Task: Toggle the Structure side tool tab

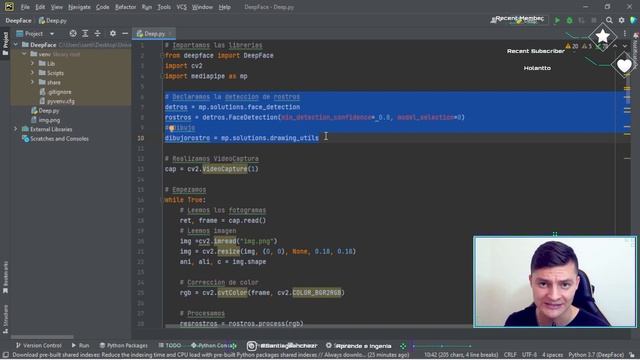Action: coord(5,320)
